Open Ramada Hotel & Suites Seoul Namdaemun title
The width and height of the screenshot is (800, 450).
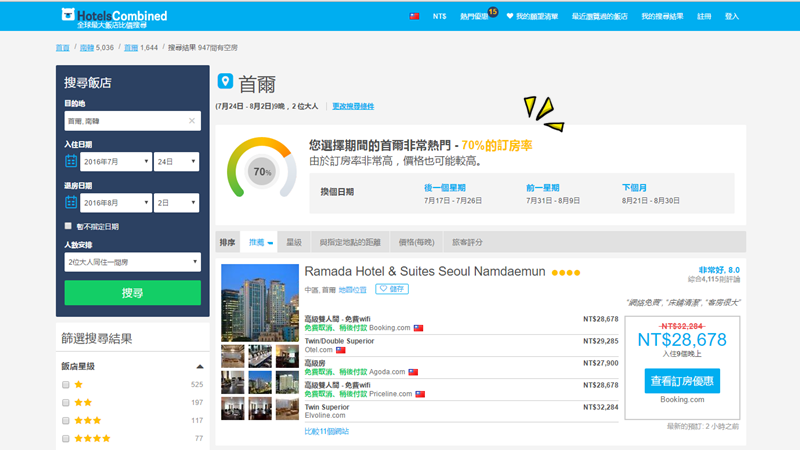(425, 271)
